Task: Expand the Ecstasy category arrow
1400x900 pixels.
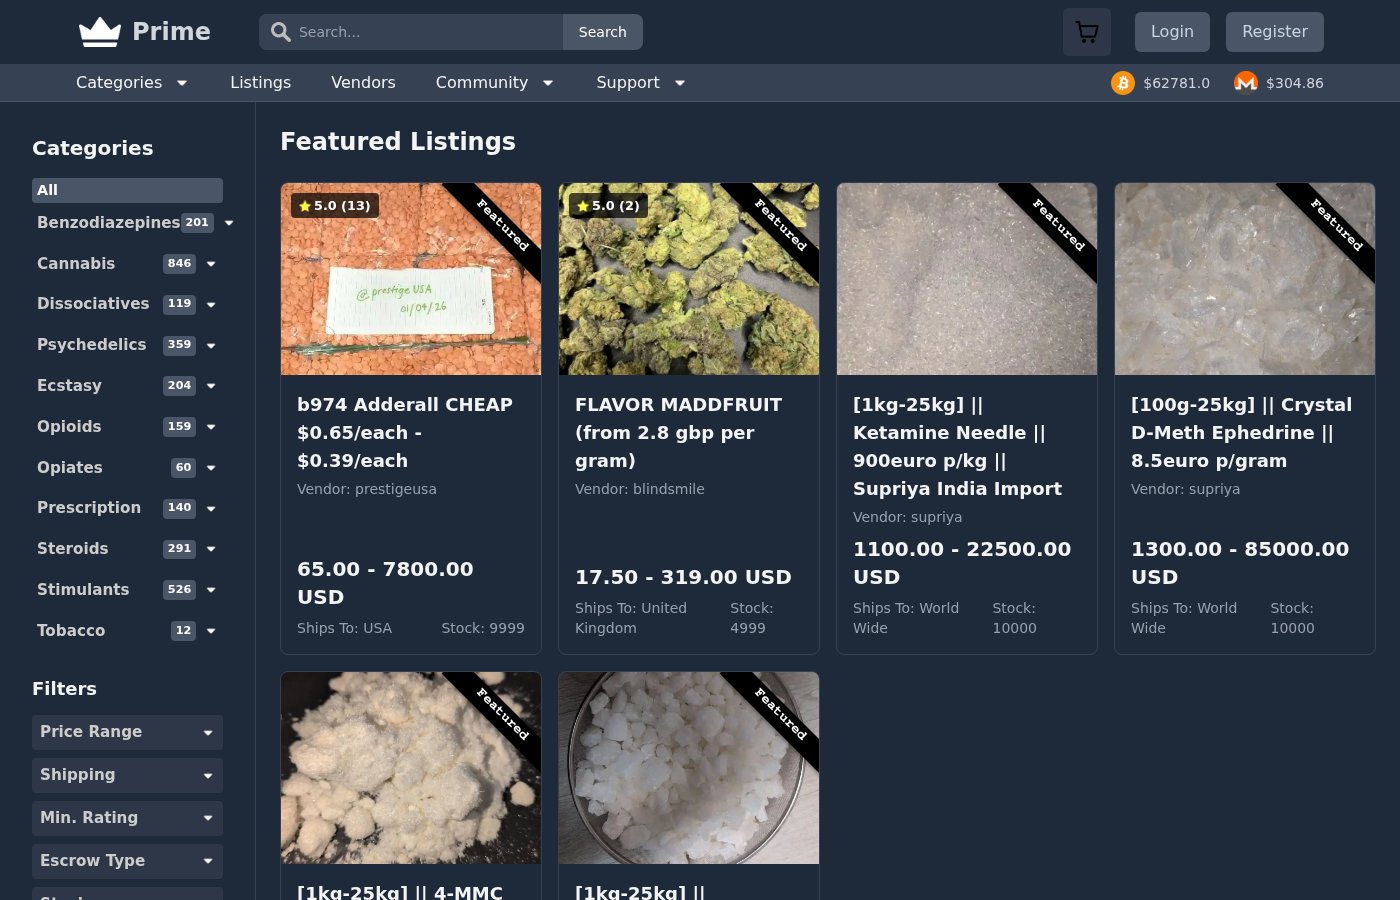Action: 211,386
